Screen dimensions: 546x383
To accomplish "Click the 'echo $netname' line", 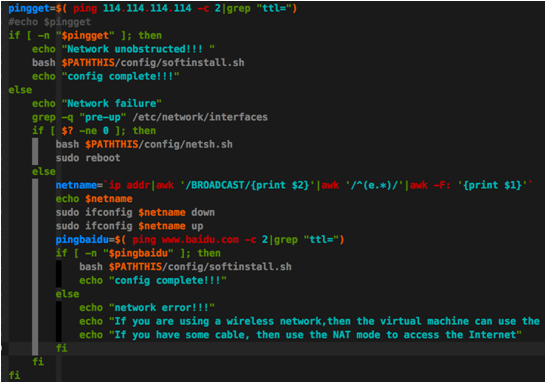I will pyautogui.click(x=94, y=199).
